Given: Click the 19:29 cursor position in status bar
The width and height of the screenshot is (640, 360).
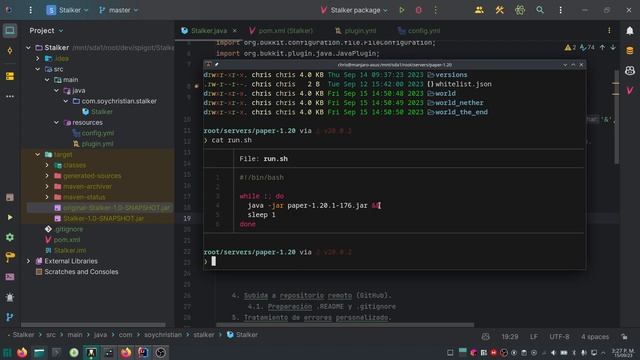Looking at the screenshot, I should click(x=510, y=337).
